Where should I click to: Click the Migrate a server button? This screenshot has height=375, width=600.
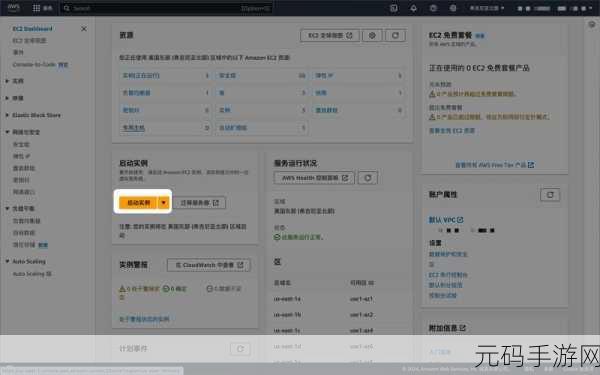point(199,203)
